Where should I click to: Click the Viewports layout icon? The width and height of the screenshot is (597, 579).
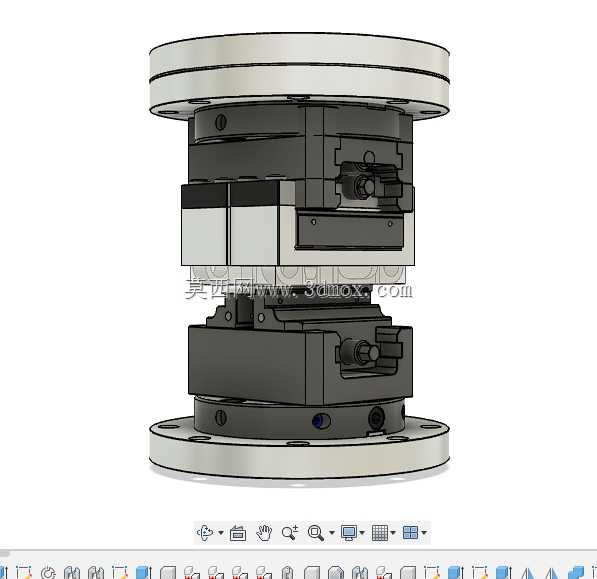410,533
